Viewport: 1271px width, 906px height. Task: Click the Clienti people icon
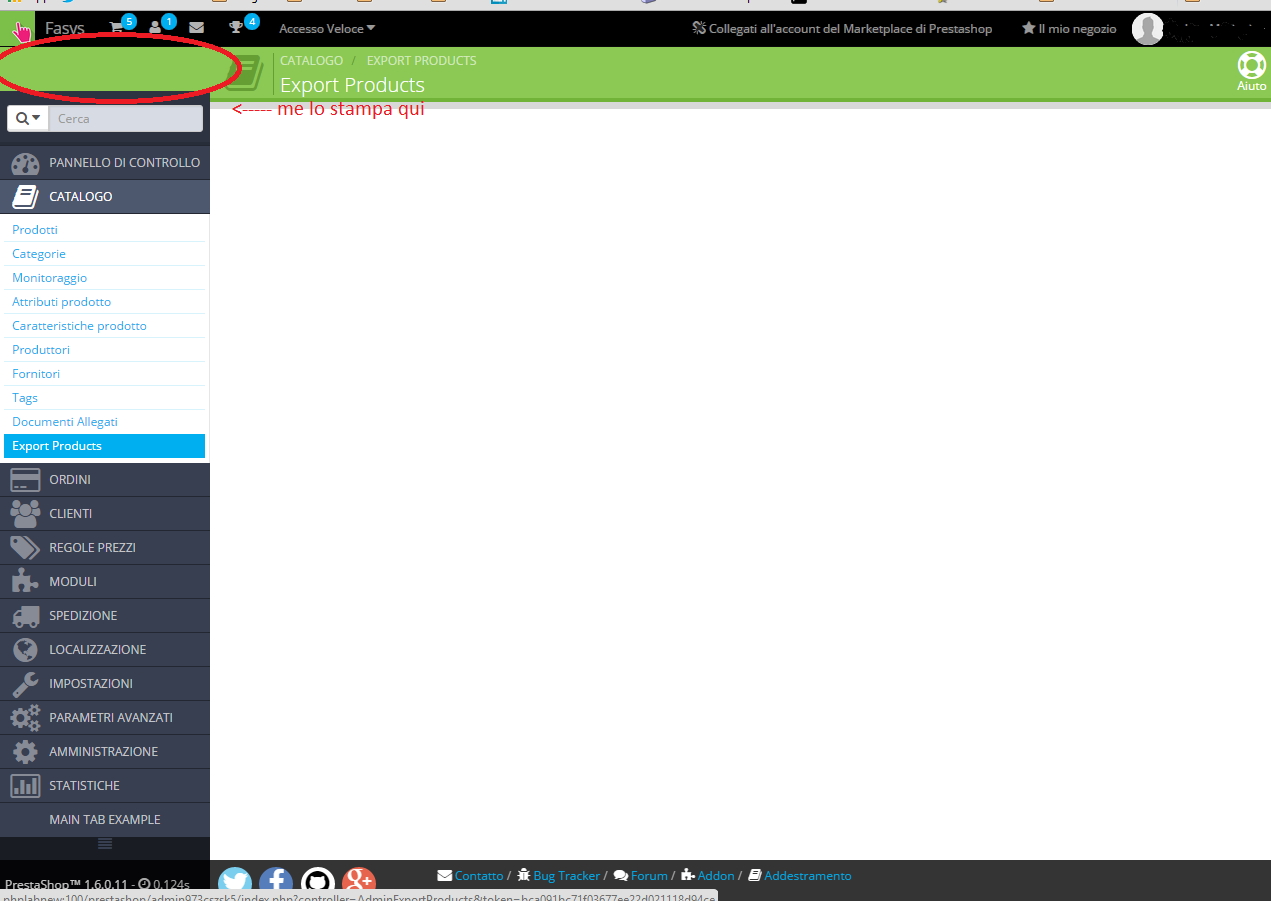[x=25, y=514]
